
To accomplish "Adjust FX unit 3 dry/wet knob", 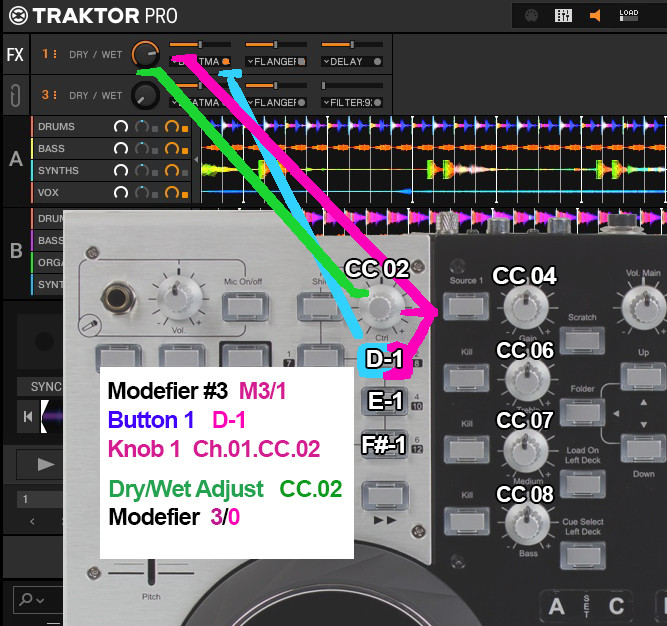I will point(145,96).
